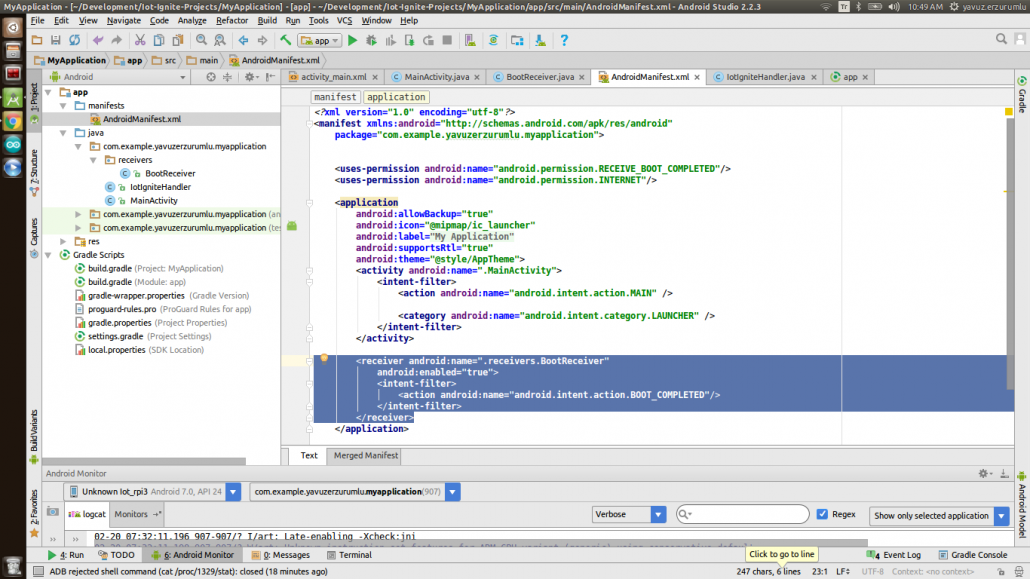
Task: Collapse the Gradle Scripts node
Action: tap(49, 255)
